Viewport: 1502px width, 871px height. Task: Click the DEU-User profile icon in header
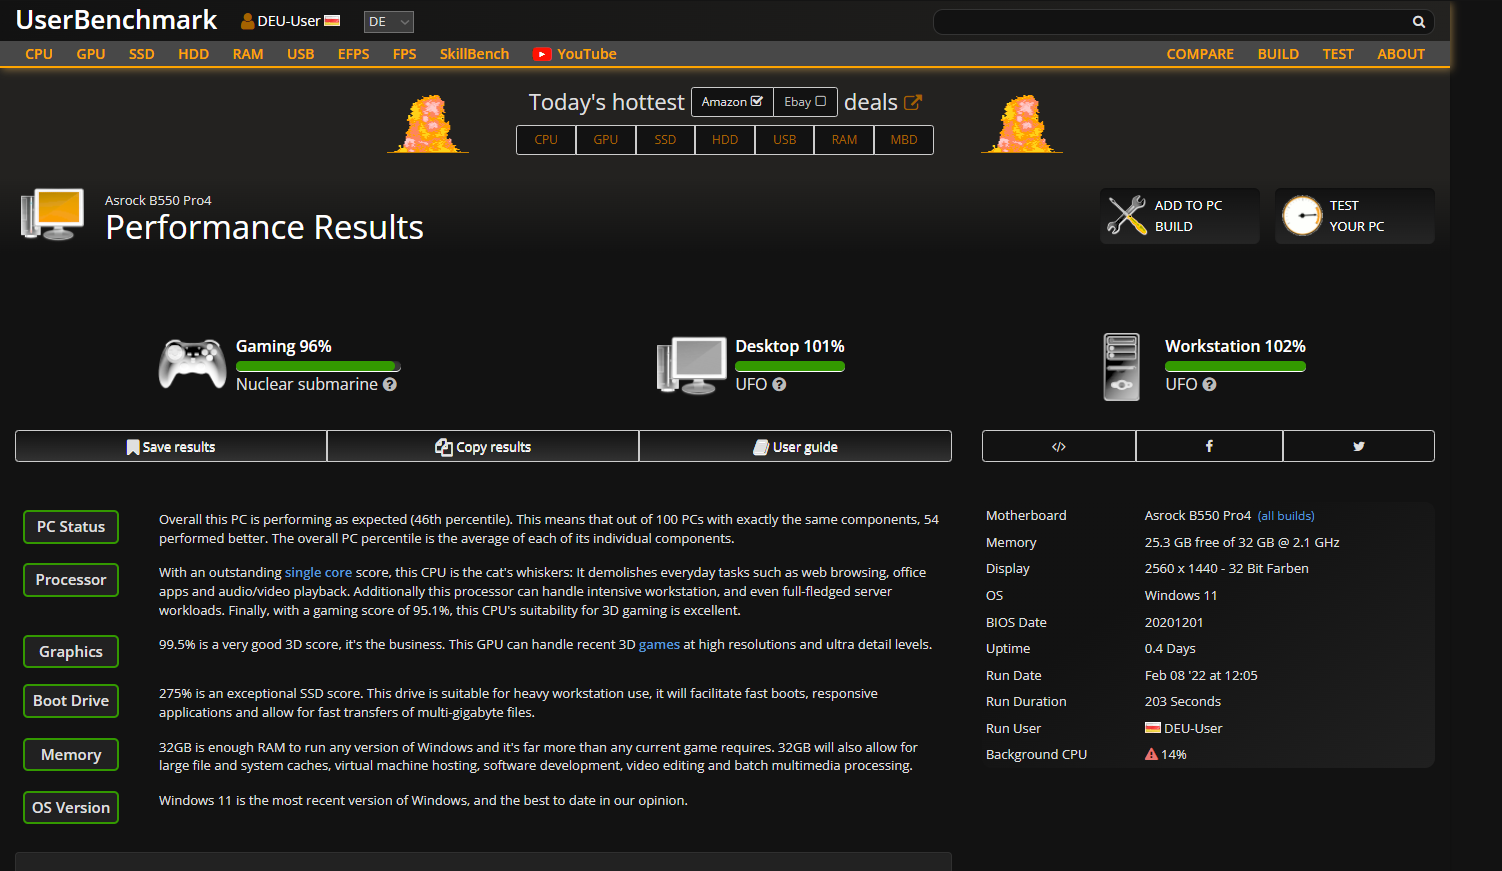pyautogui.click(x=247, y=21)
